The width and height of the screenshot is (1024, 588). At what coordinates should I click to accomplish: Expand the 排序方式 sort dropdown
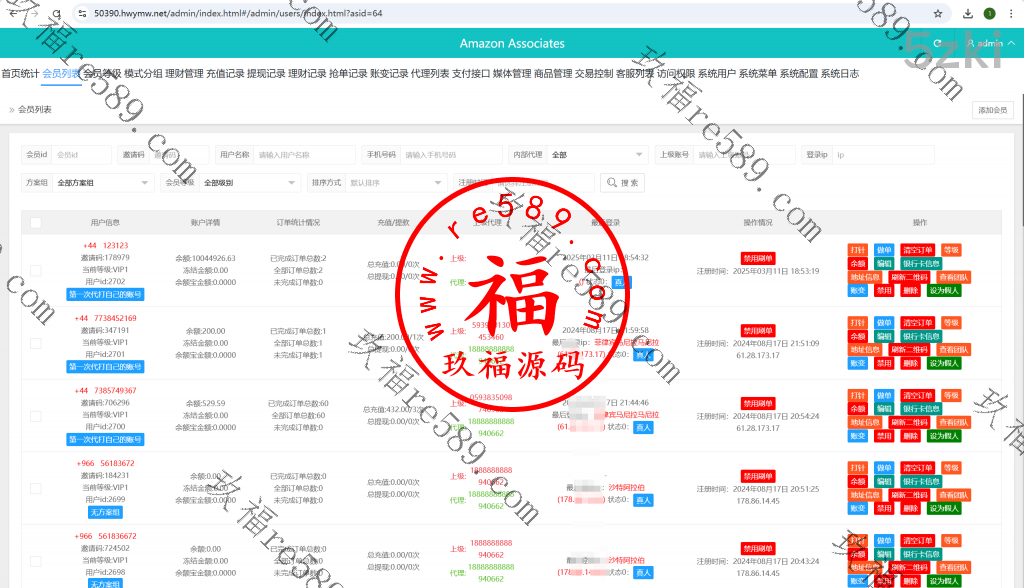(393, 183)
